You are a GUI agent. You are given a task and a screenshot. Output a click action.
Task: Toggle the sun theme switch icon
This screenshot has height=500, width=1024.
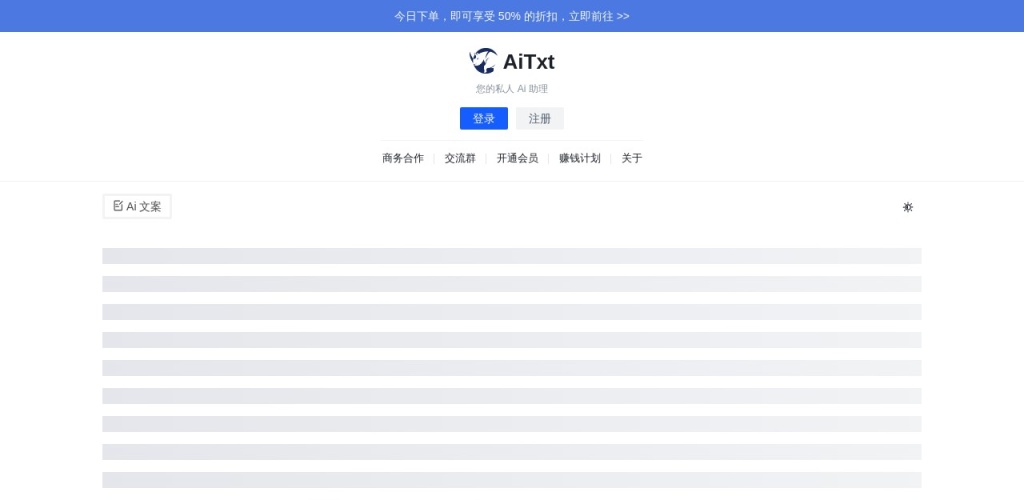coord(908,207)
